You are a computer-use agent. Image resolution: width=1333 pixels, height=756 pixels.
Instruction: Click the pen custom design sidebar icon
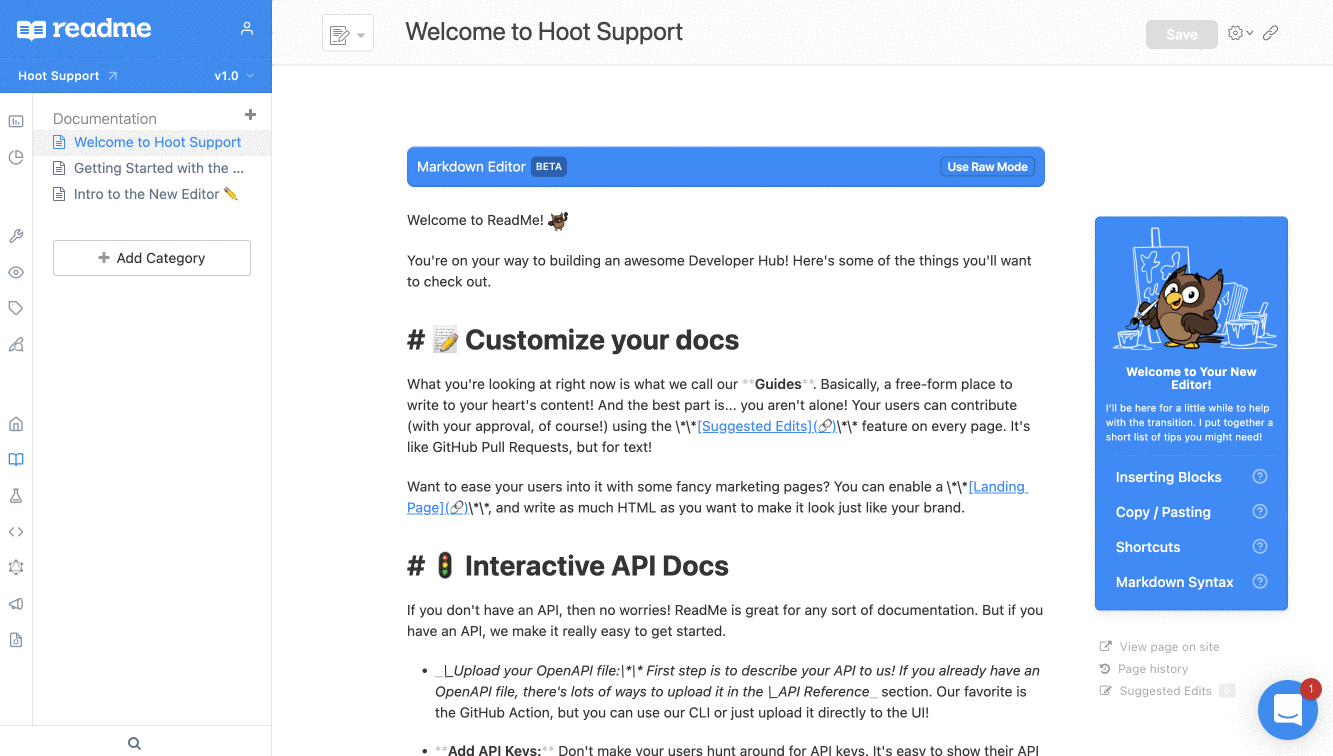pos(16,344)
